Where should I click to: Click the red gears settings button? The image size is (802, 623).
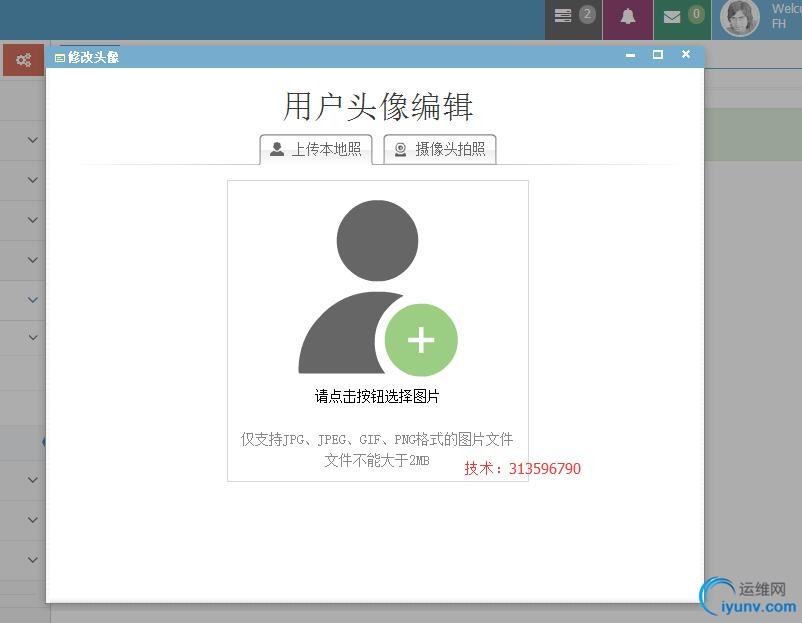pyautogui.click(x=23, y=60)
